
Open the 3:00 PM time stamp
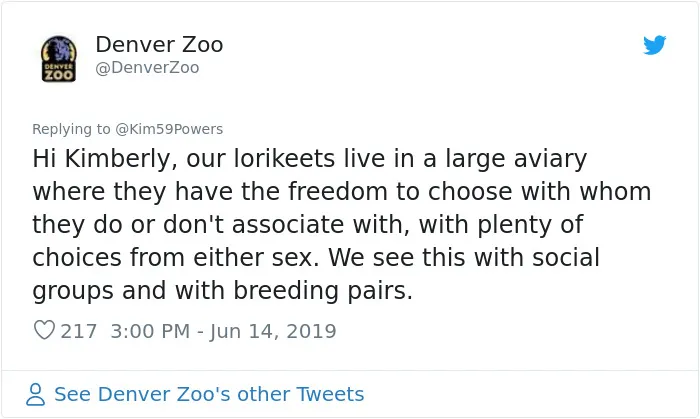click(x=150, y=331)
